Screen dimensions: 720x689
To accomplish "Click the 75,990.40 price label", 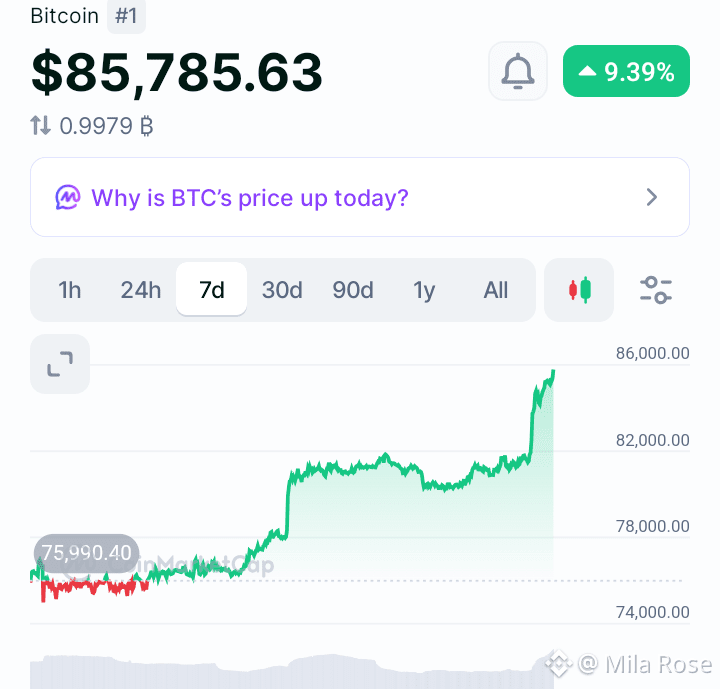I will click(86, 553).
